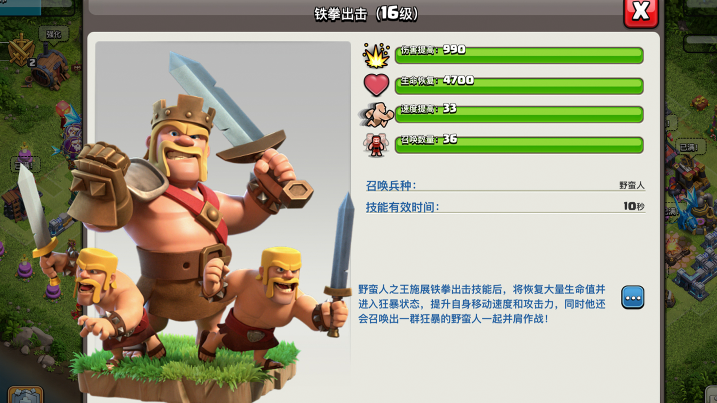This screenshot has height=403, width=717.
Task: Click the 铁拳出击 (16级) title
Action: 366,14
